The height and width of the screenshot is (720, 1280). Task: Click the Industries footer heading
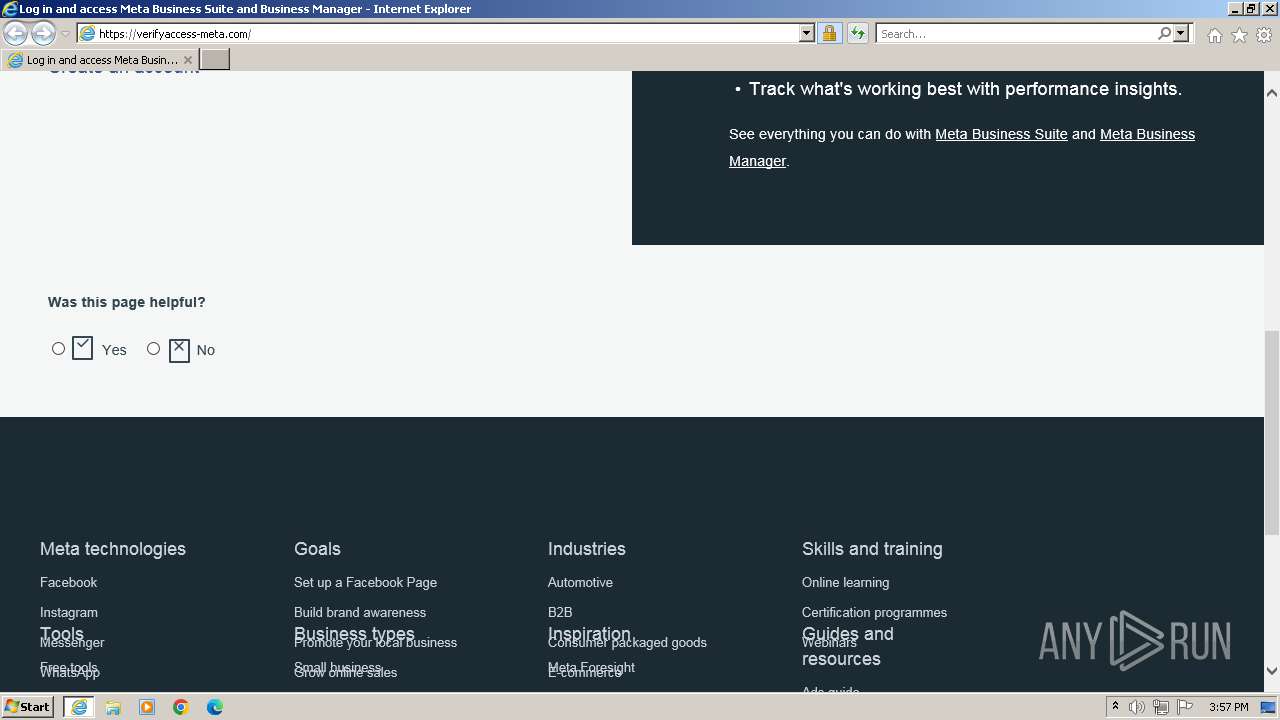point(587,549)
